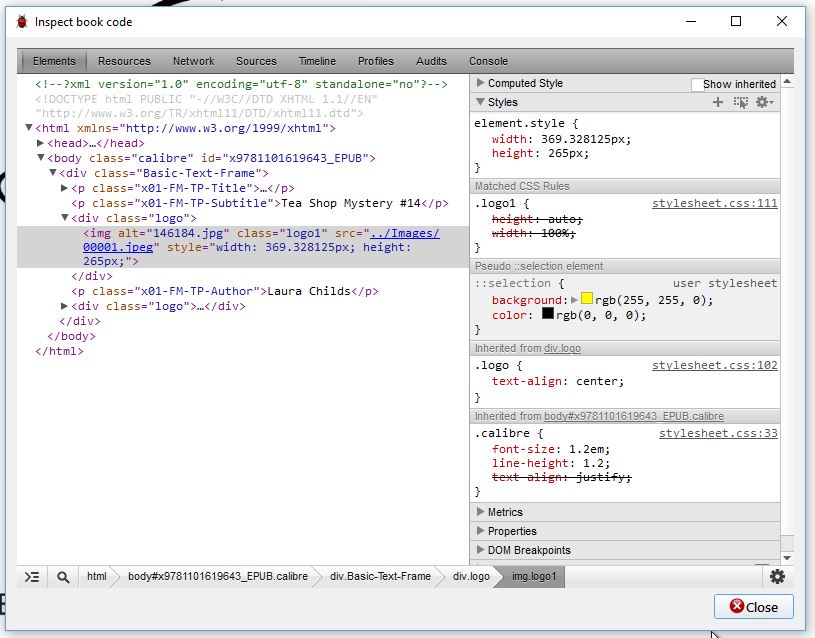Open the Console tab
The width and height of the screenshot is (815, 638).
pyautogui.click(x=488, y=61)
